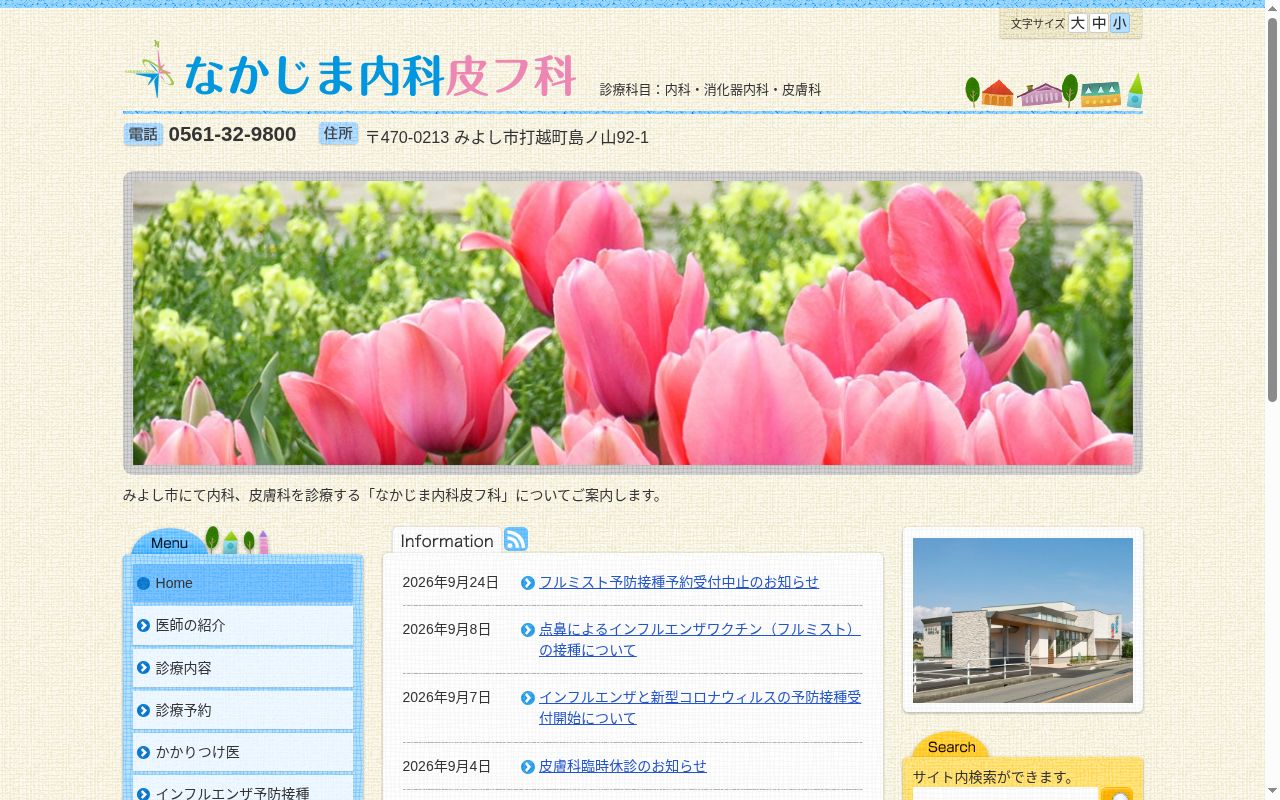
Task: Click the date 2026年9月8日
Action: pos(447,629)
